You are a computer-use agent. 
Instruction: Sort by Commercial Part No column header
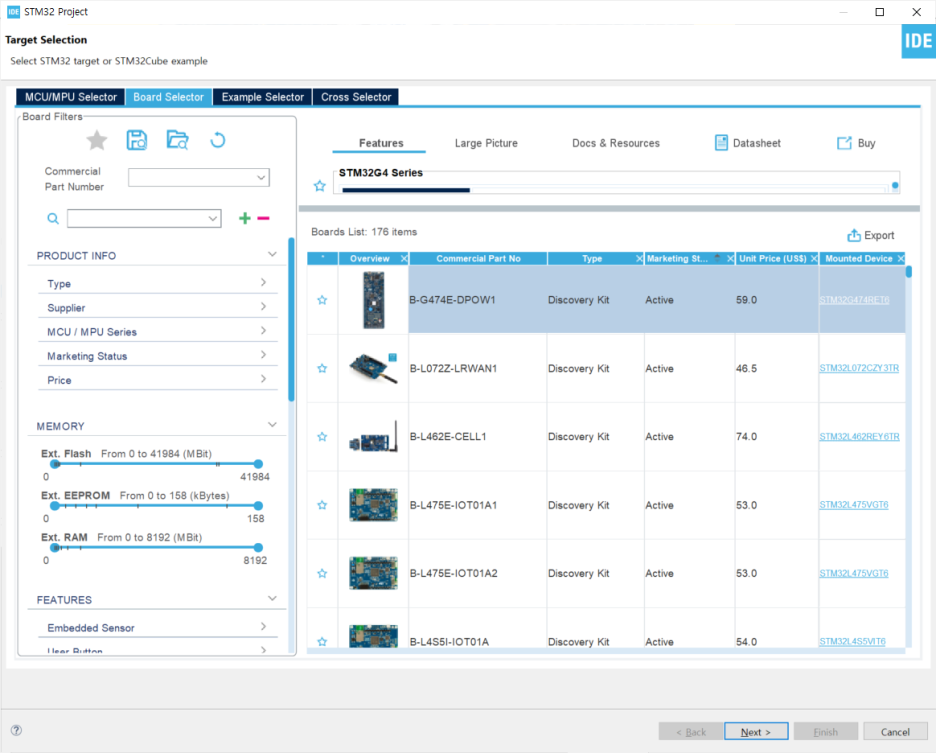(x=478, y=259)
